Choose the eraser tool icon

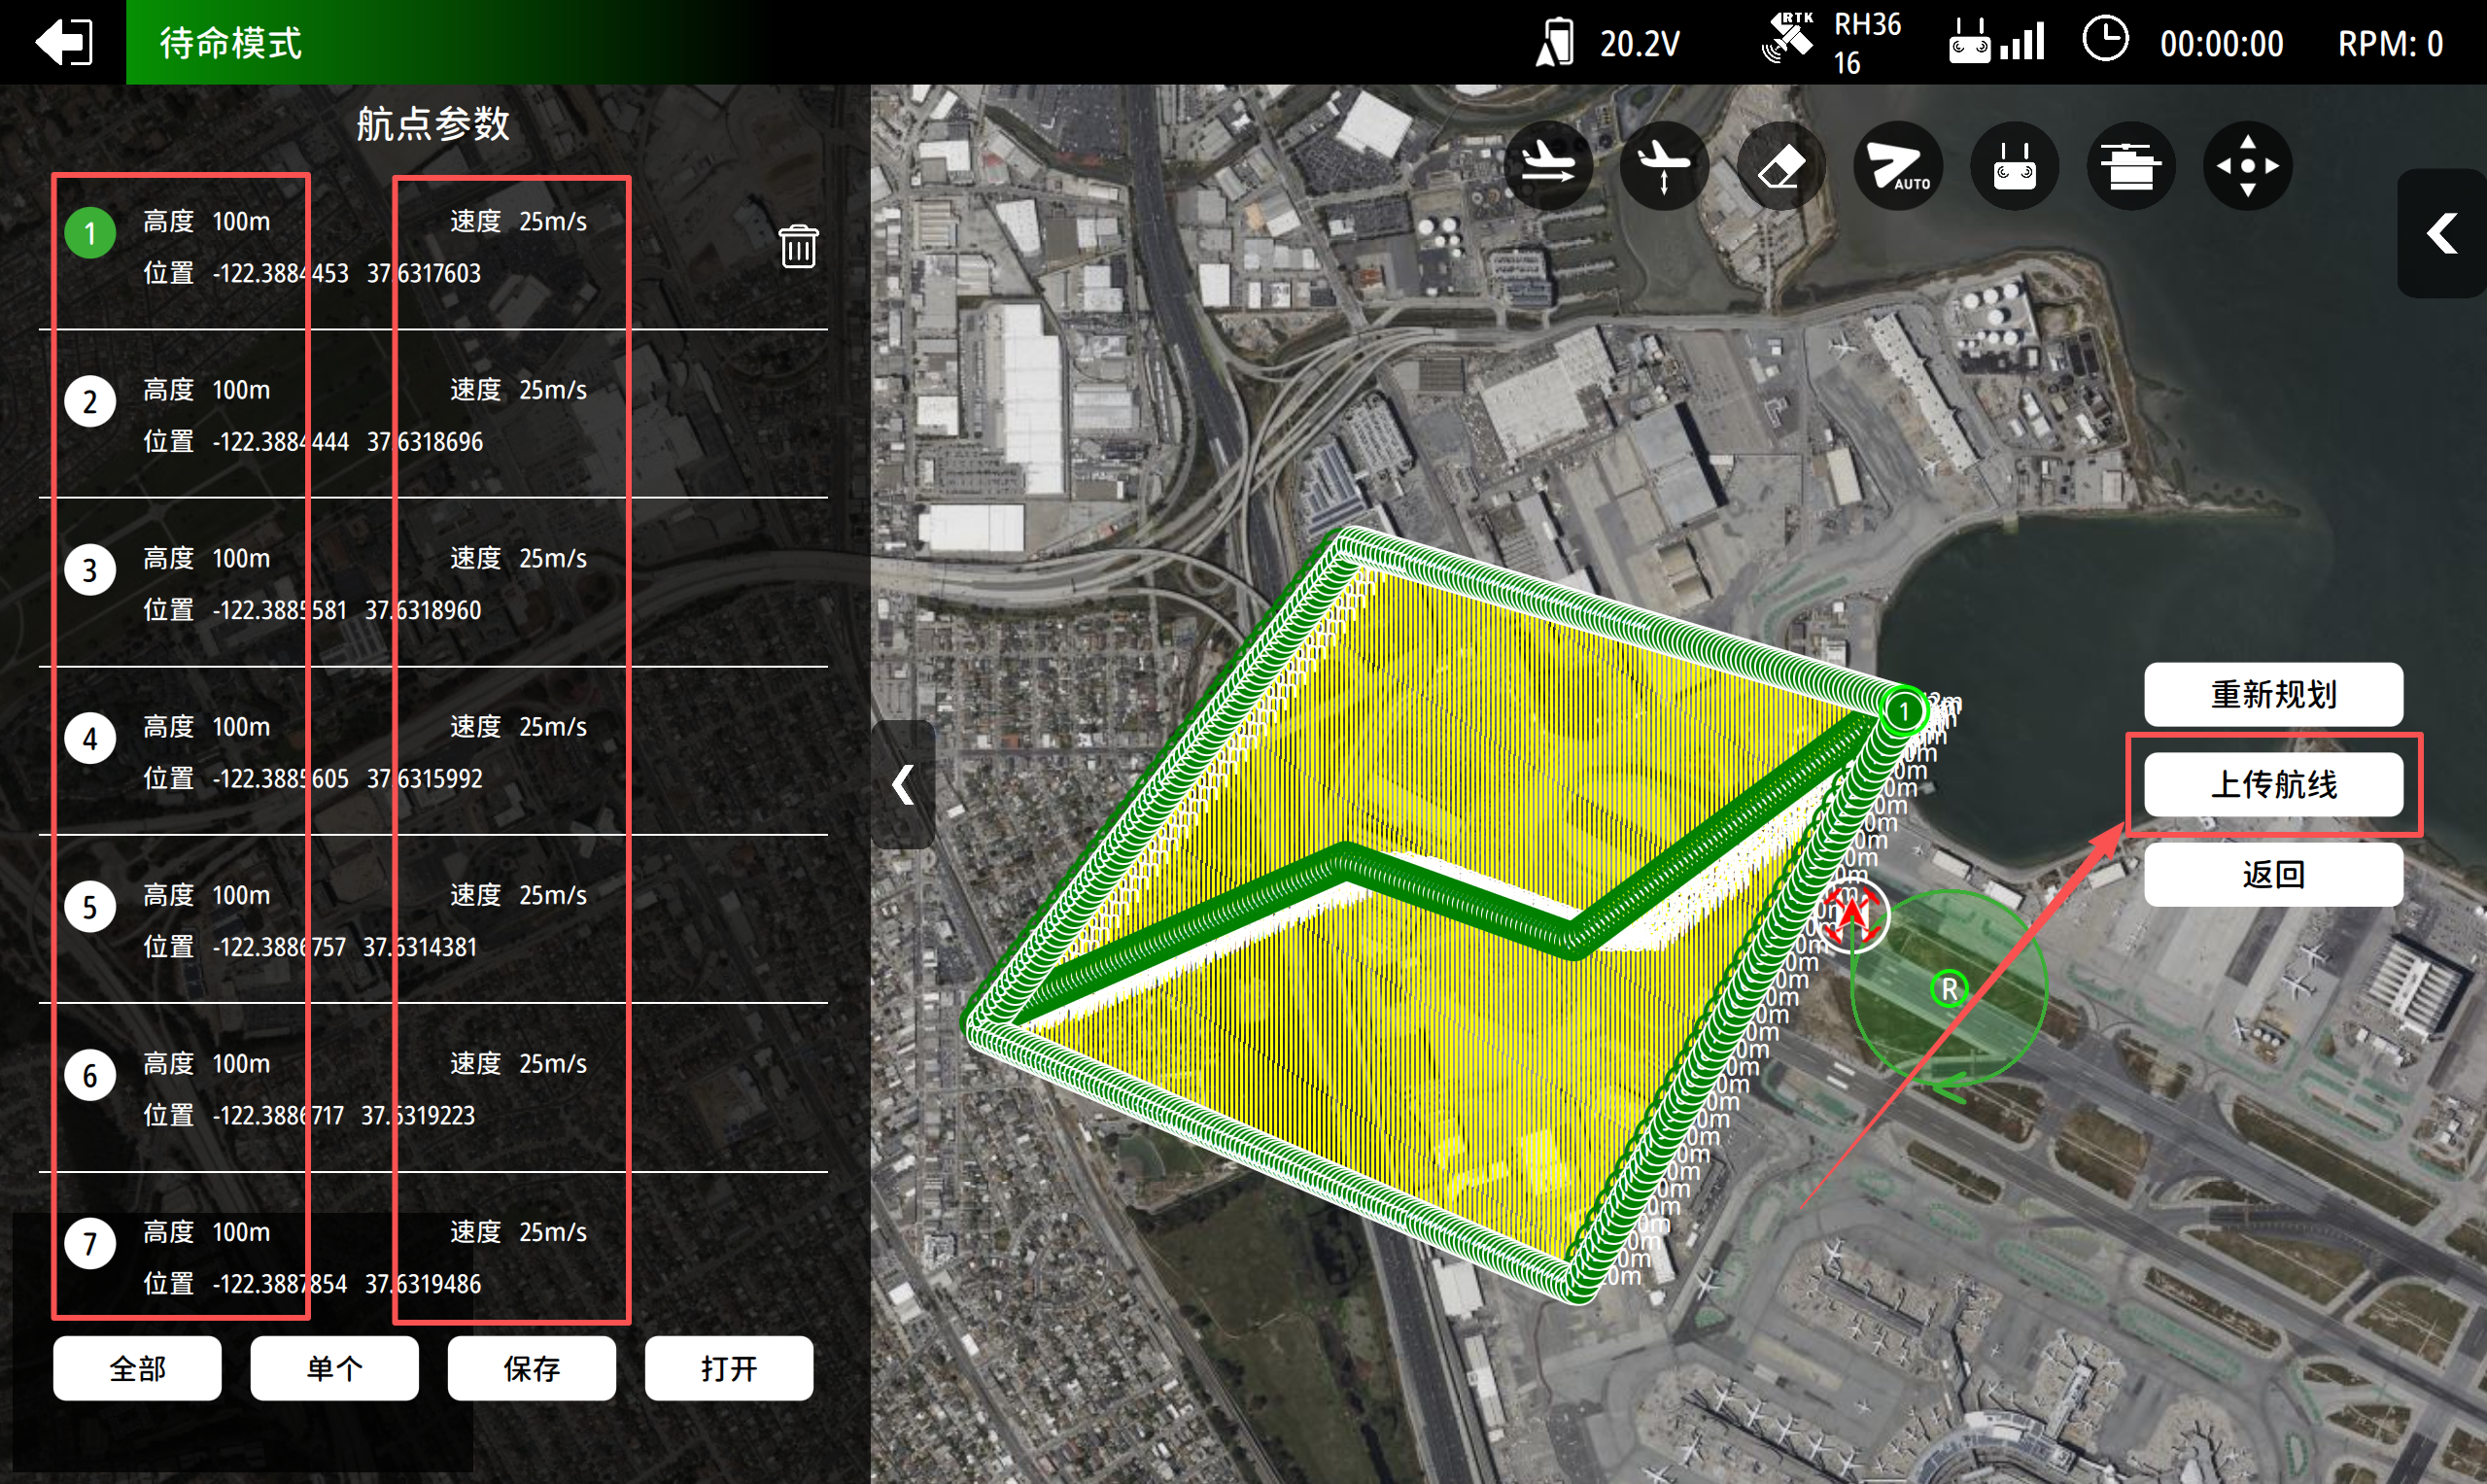(x=1781, y=165)
